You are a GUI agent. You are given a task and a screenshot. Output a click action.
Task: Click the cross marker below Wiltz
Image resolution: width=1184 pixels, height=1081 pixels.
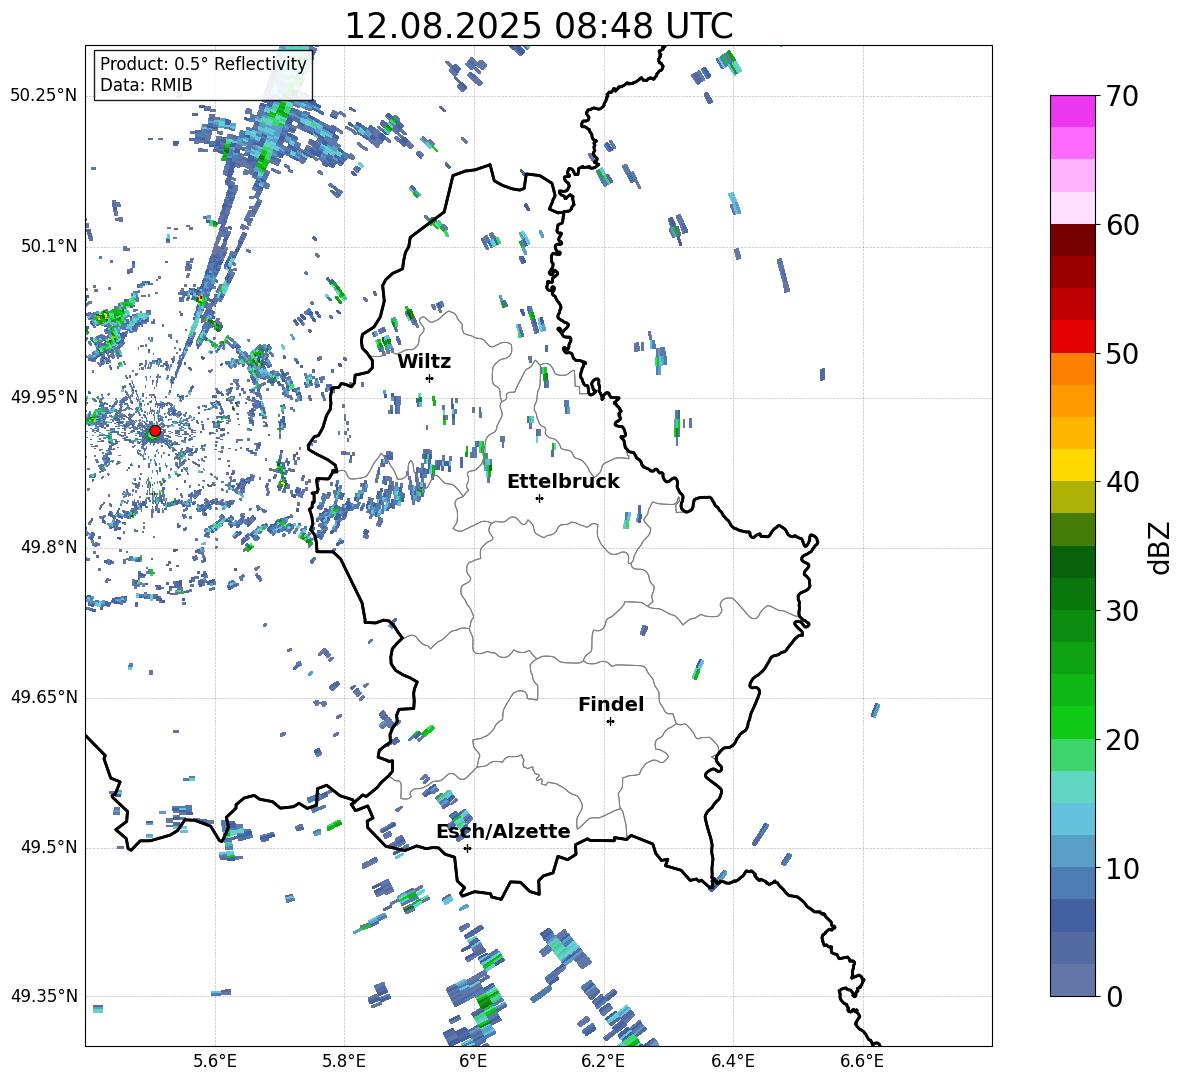tap(430, 378)
